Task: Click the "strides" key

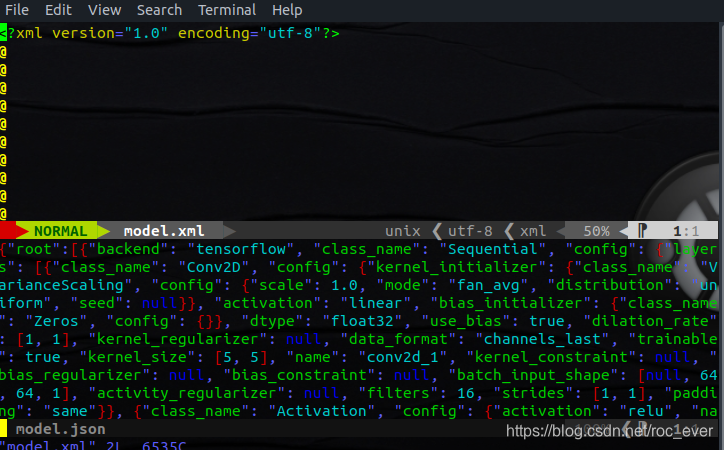Action: pyautogui.click(x=533, y=393)
